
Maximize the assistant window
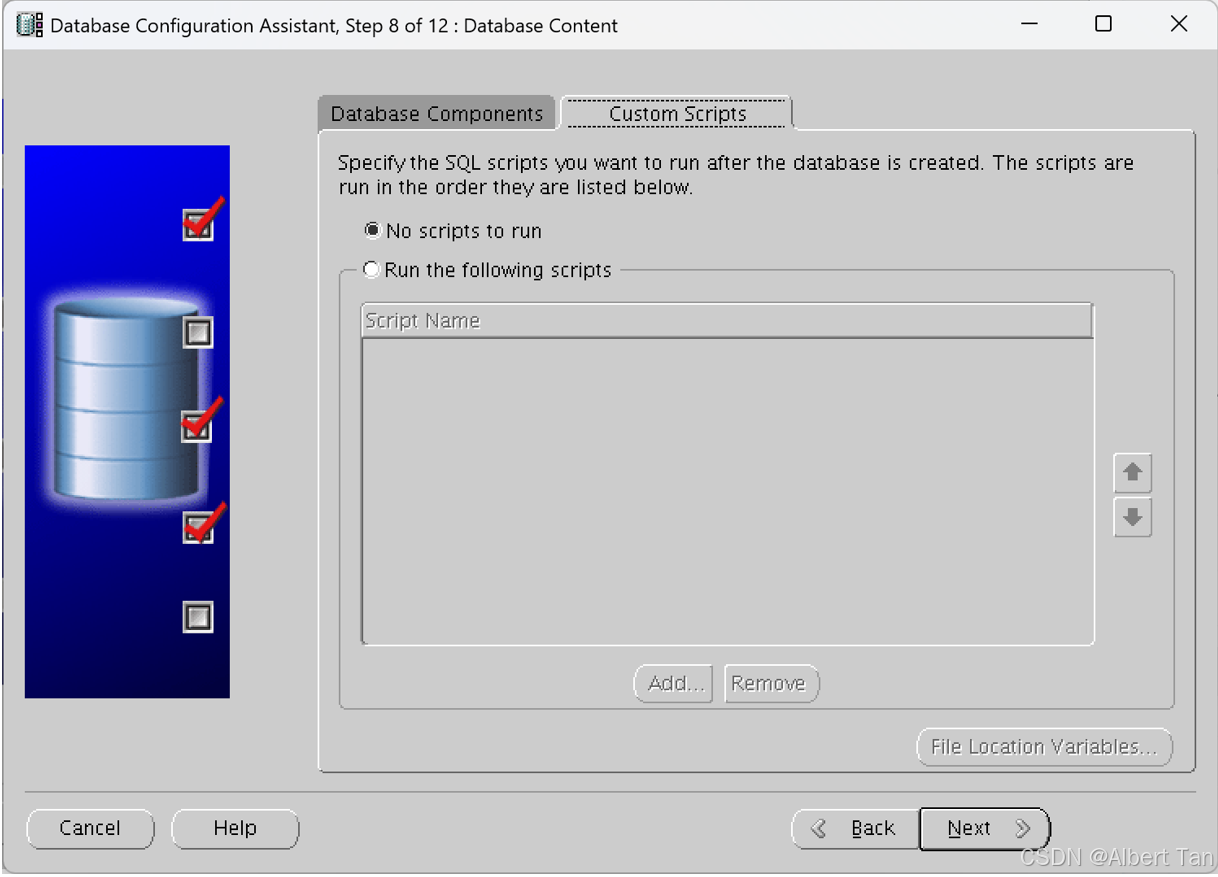(x=1104, y=24)
